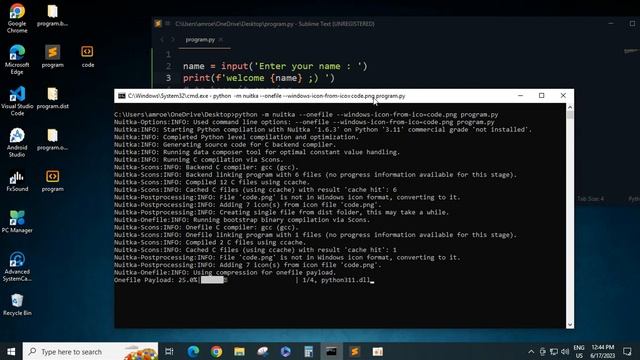Minimize the Sublime Text window

[x=611, y=24]
